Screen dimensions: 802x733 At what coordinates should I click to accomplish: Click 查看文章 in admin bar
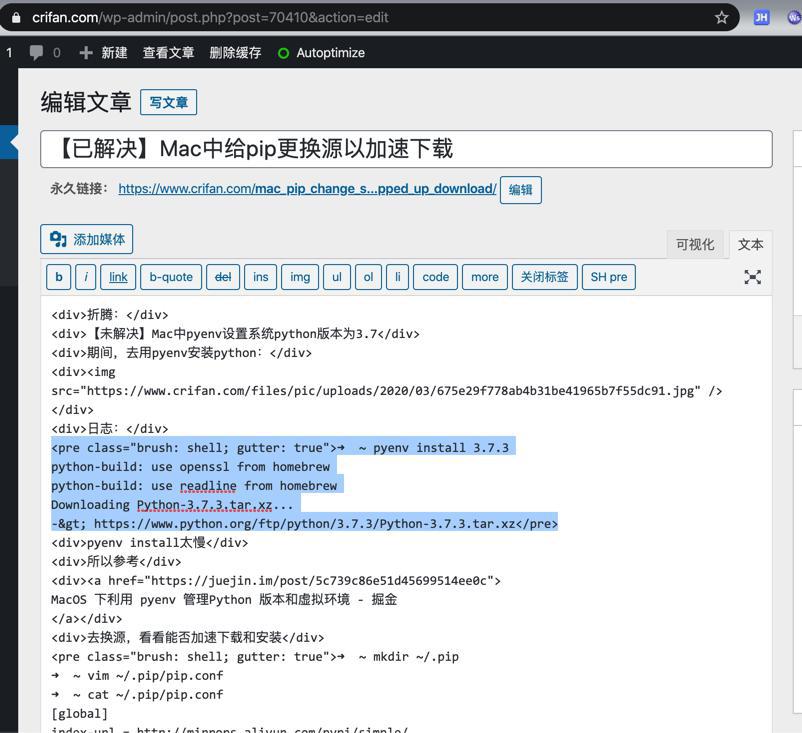tap(168, 53)
